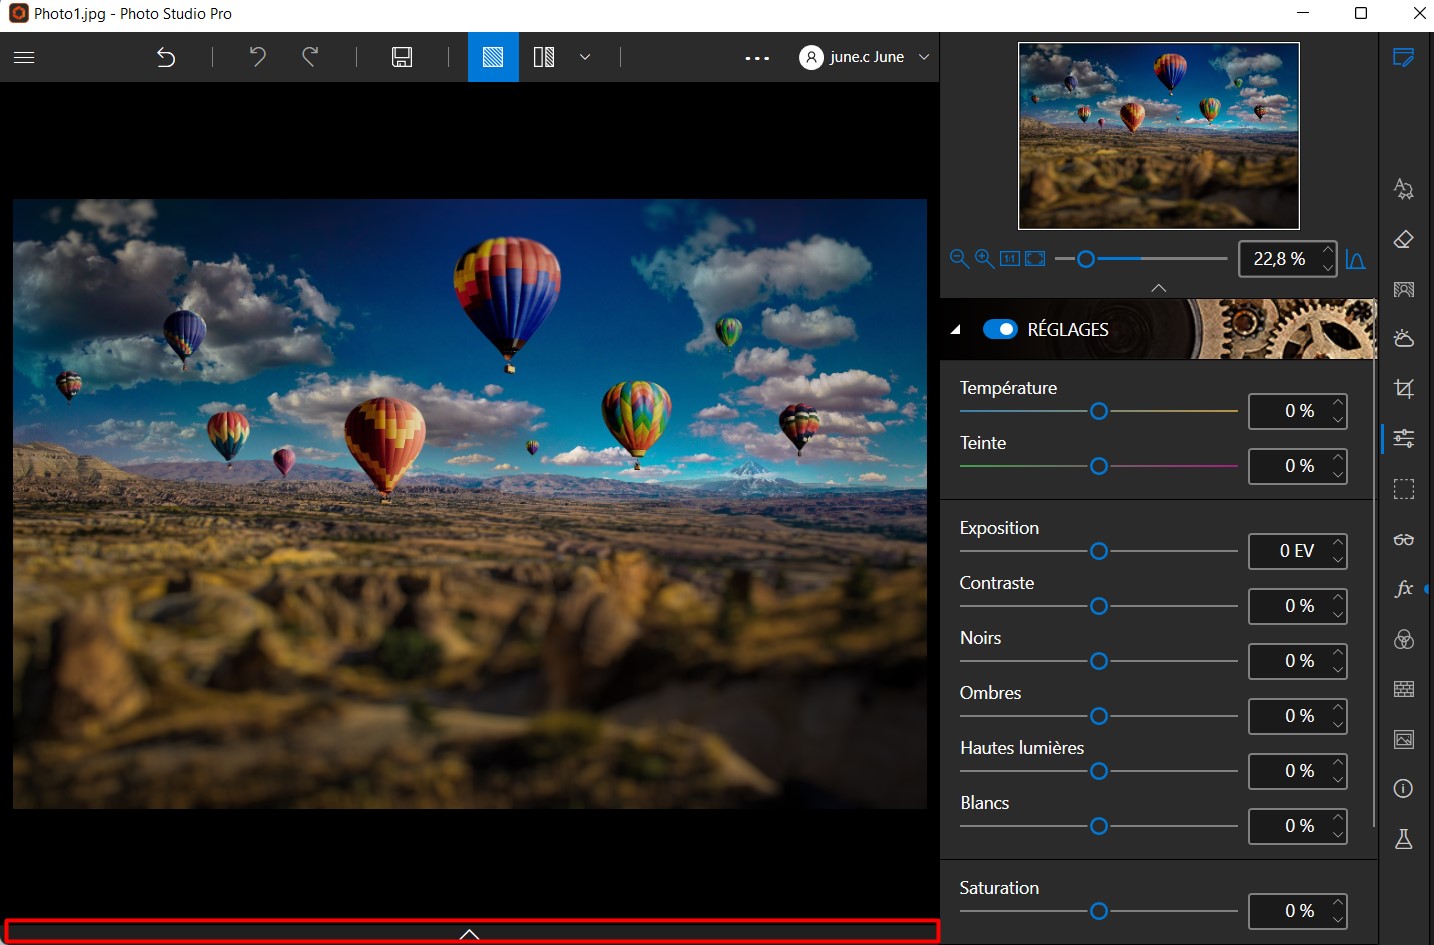Adjust the Température slider handle
1434x945 pixels.
1099,411
